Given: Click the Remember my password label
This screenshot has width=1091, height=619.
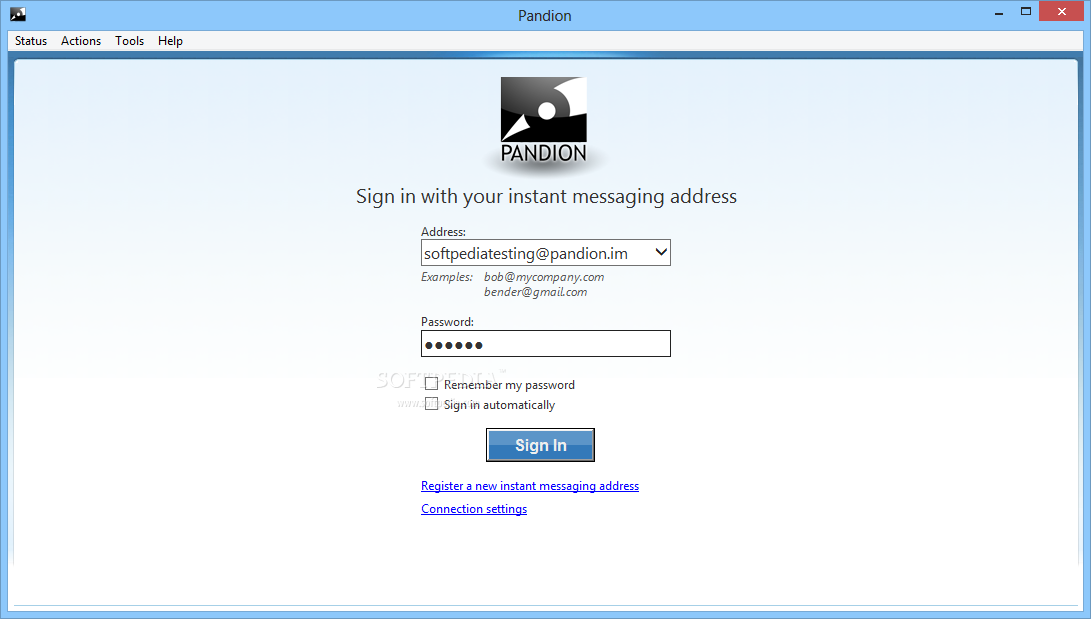Looking at the screenshot, I should (509, 385).
